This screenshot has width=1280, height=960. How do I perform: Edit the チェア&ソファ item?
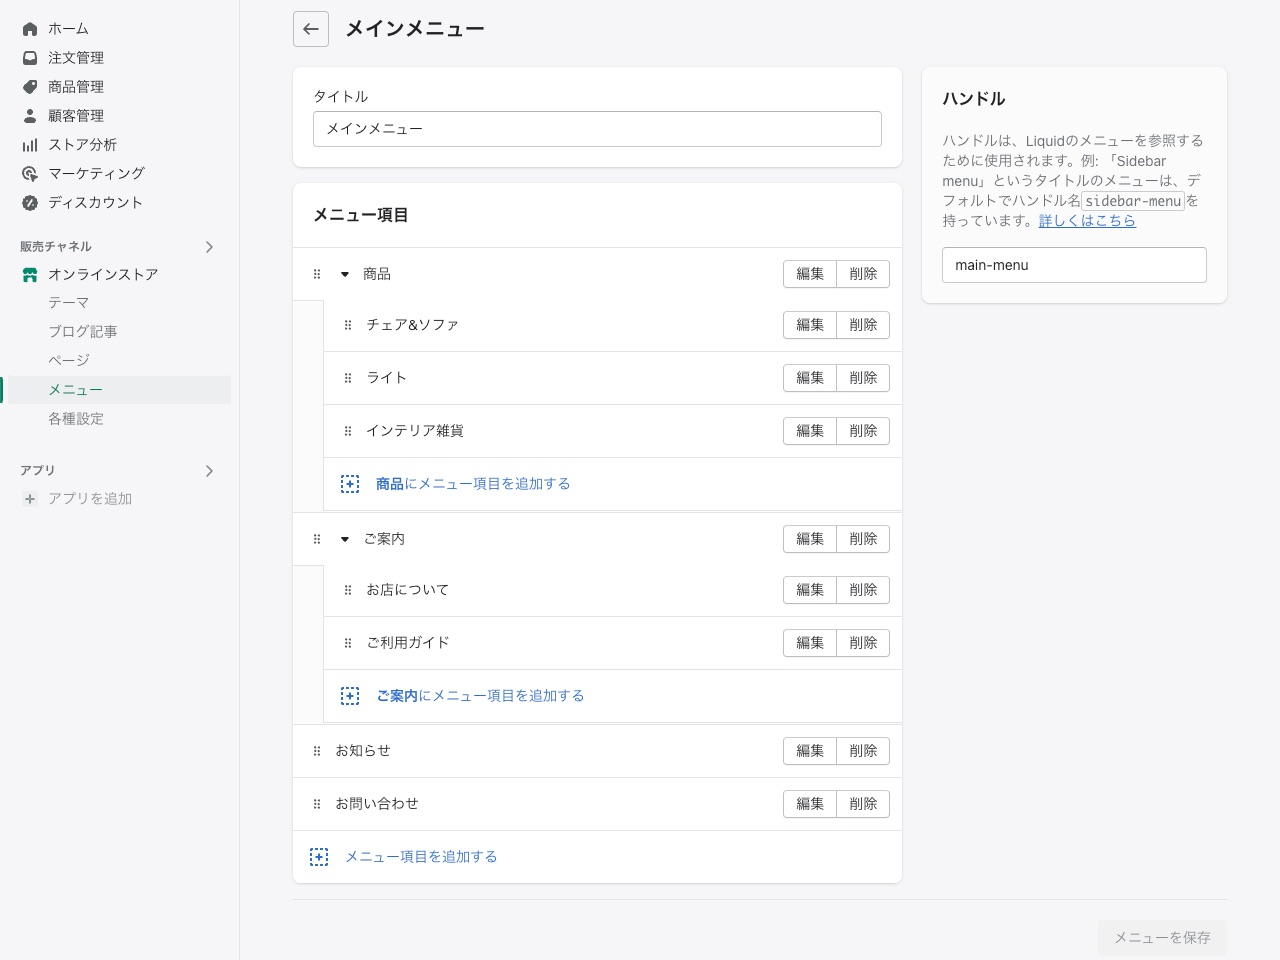(810, 325)
